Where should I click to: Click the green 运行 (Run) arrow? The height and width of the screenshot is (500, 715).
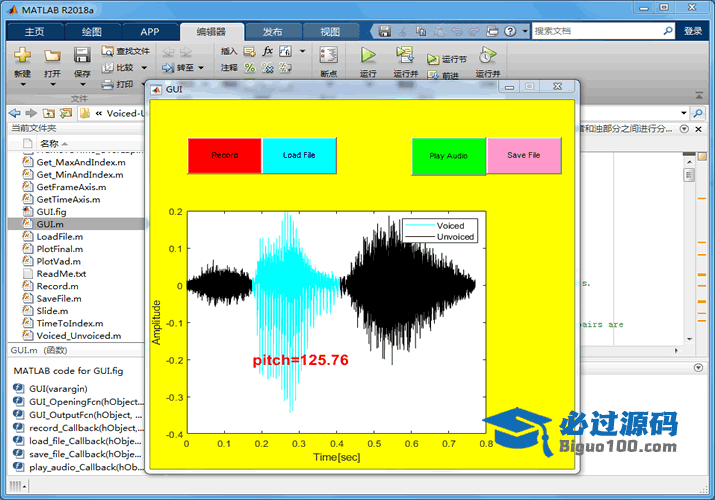[x=368, y=55]
